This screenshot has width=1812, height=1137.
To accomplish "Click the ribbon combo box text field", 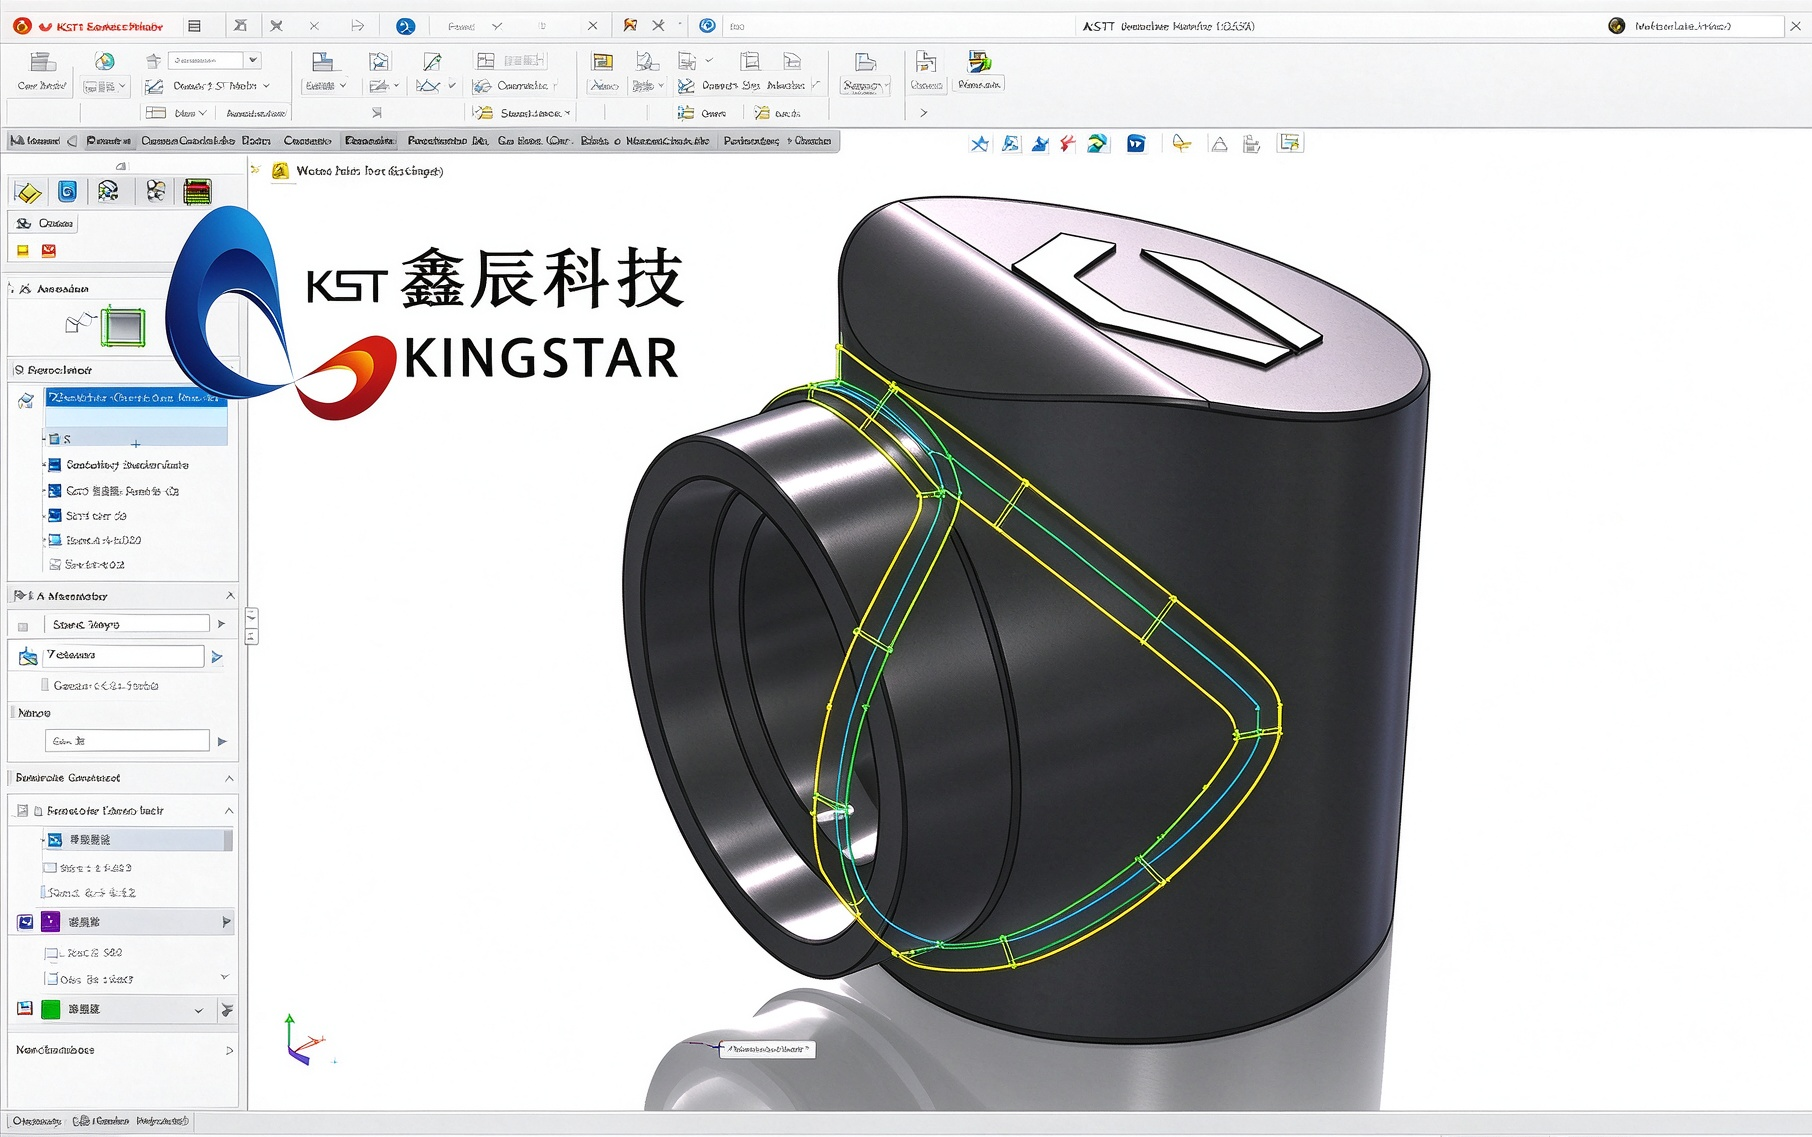I will 206,60.
